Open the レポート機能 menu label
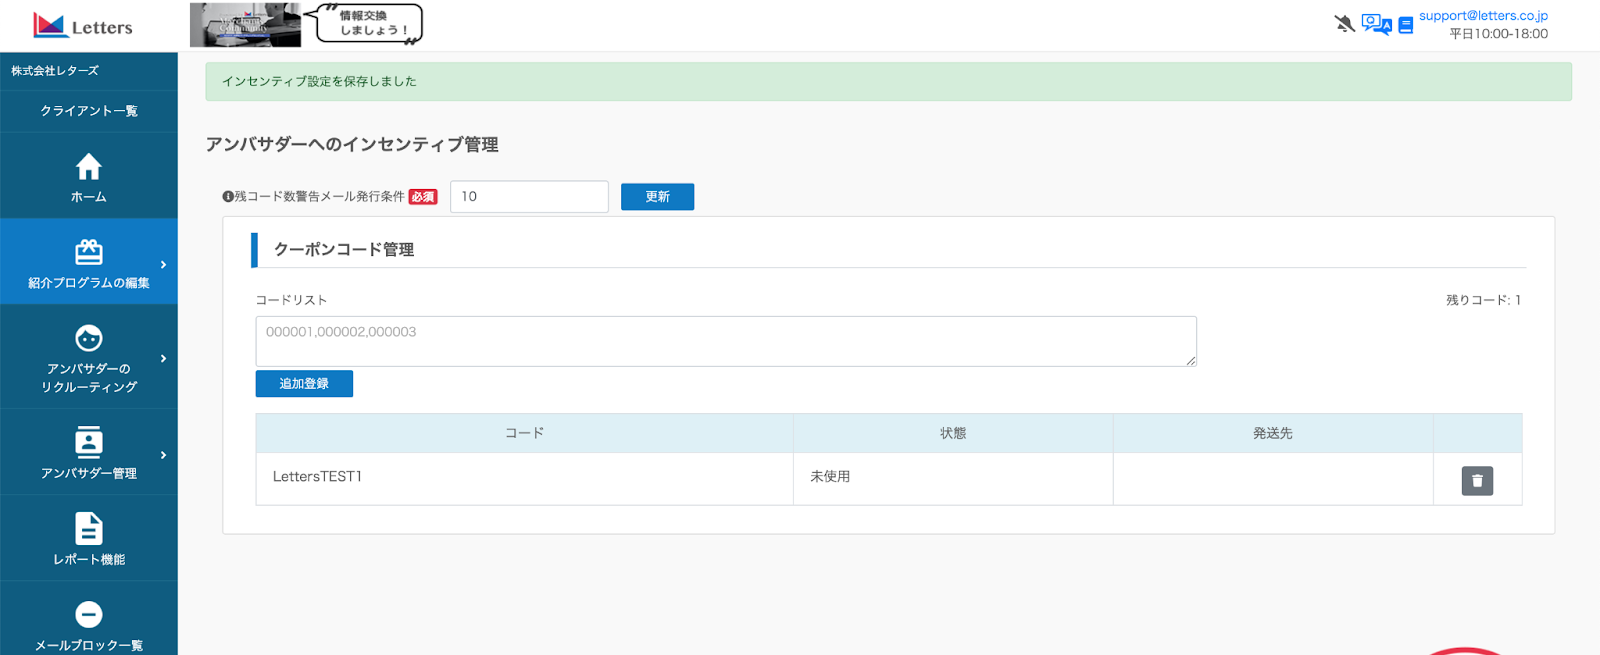This screenshot has width=1600, height=655. pos(89,560)
